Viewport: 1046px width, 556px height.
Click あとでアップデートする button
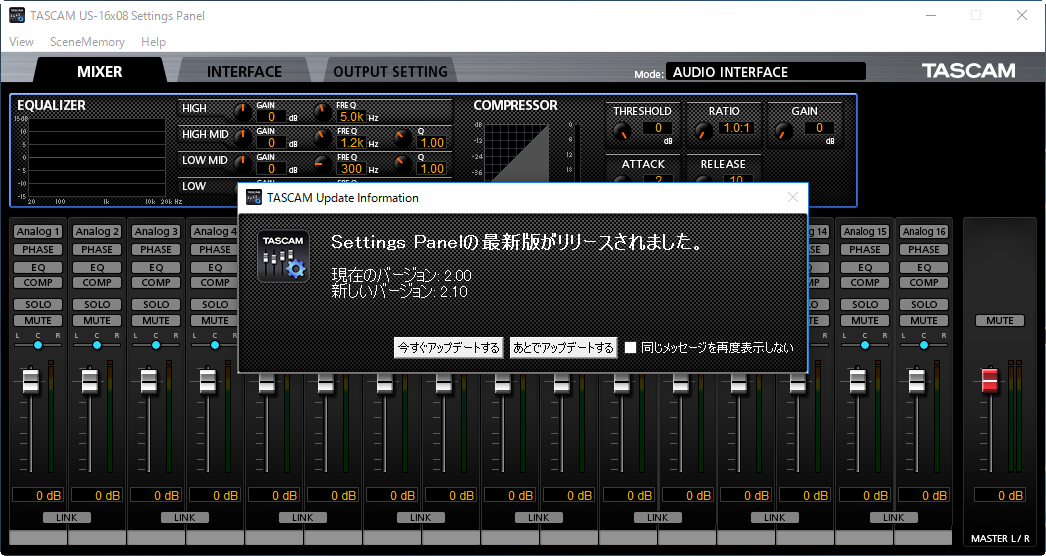tap(563, 348)
